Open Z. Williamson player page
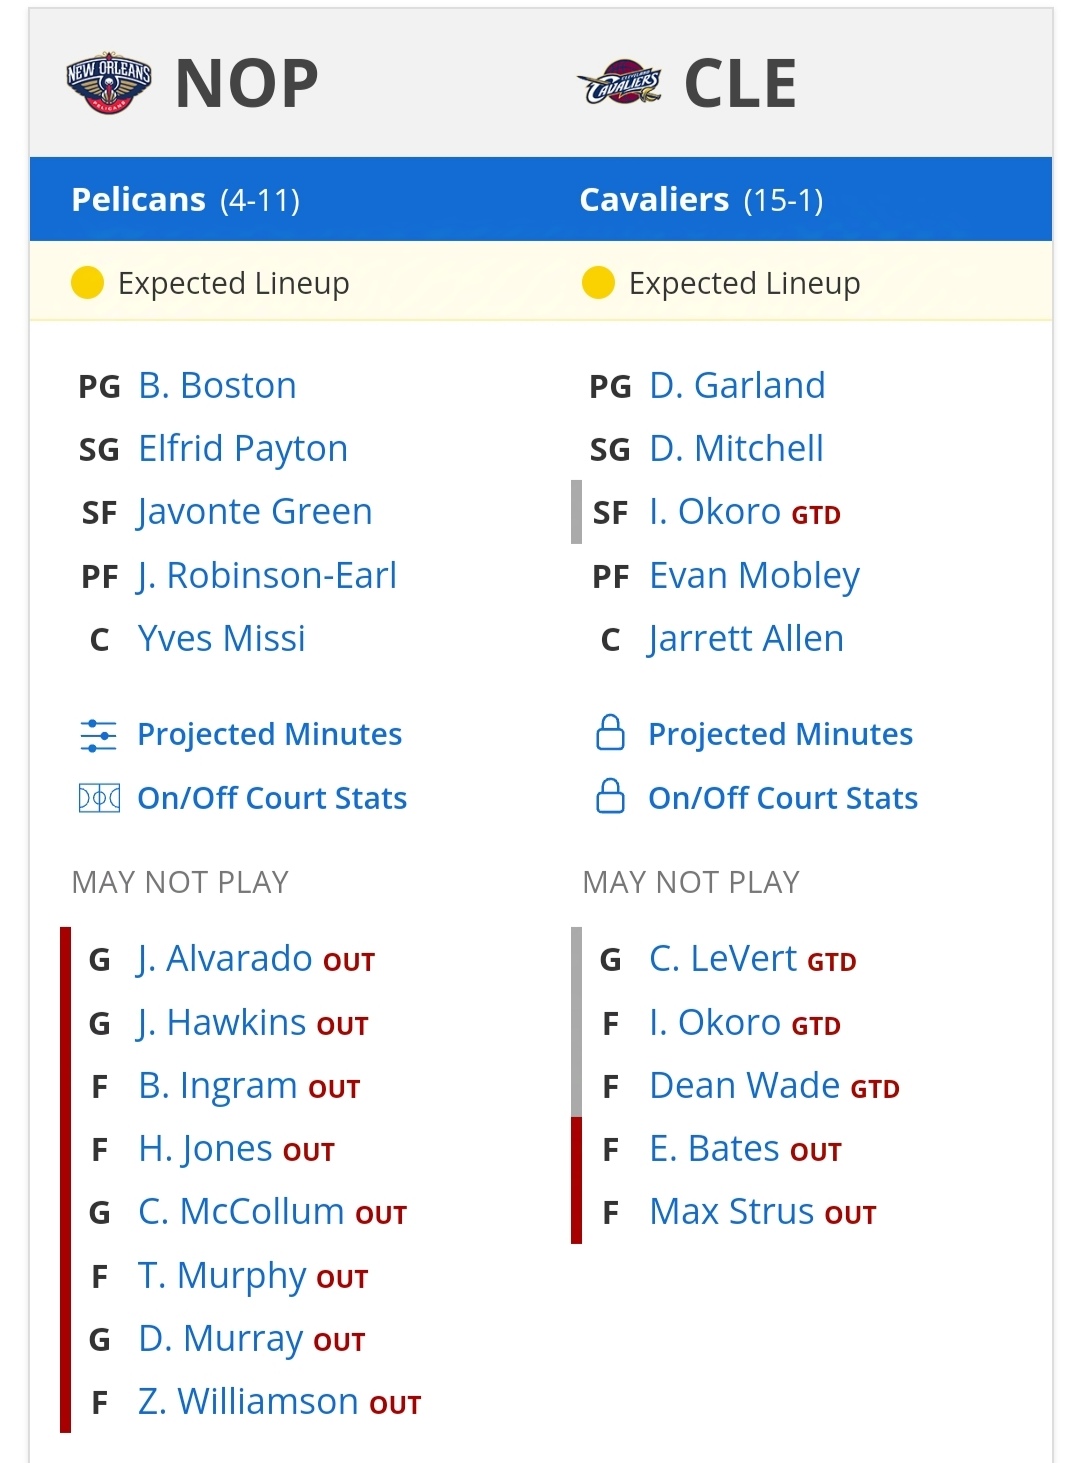The height and width of the screenshot is (1463, 1080). click(x=248, y=1402)
